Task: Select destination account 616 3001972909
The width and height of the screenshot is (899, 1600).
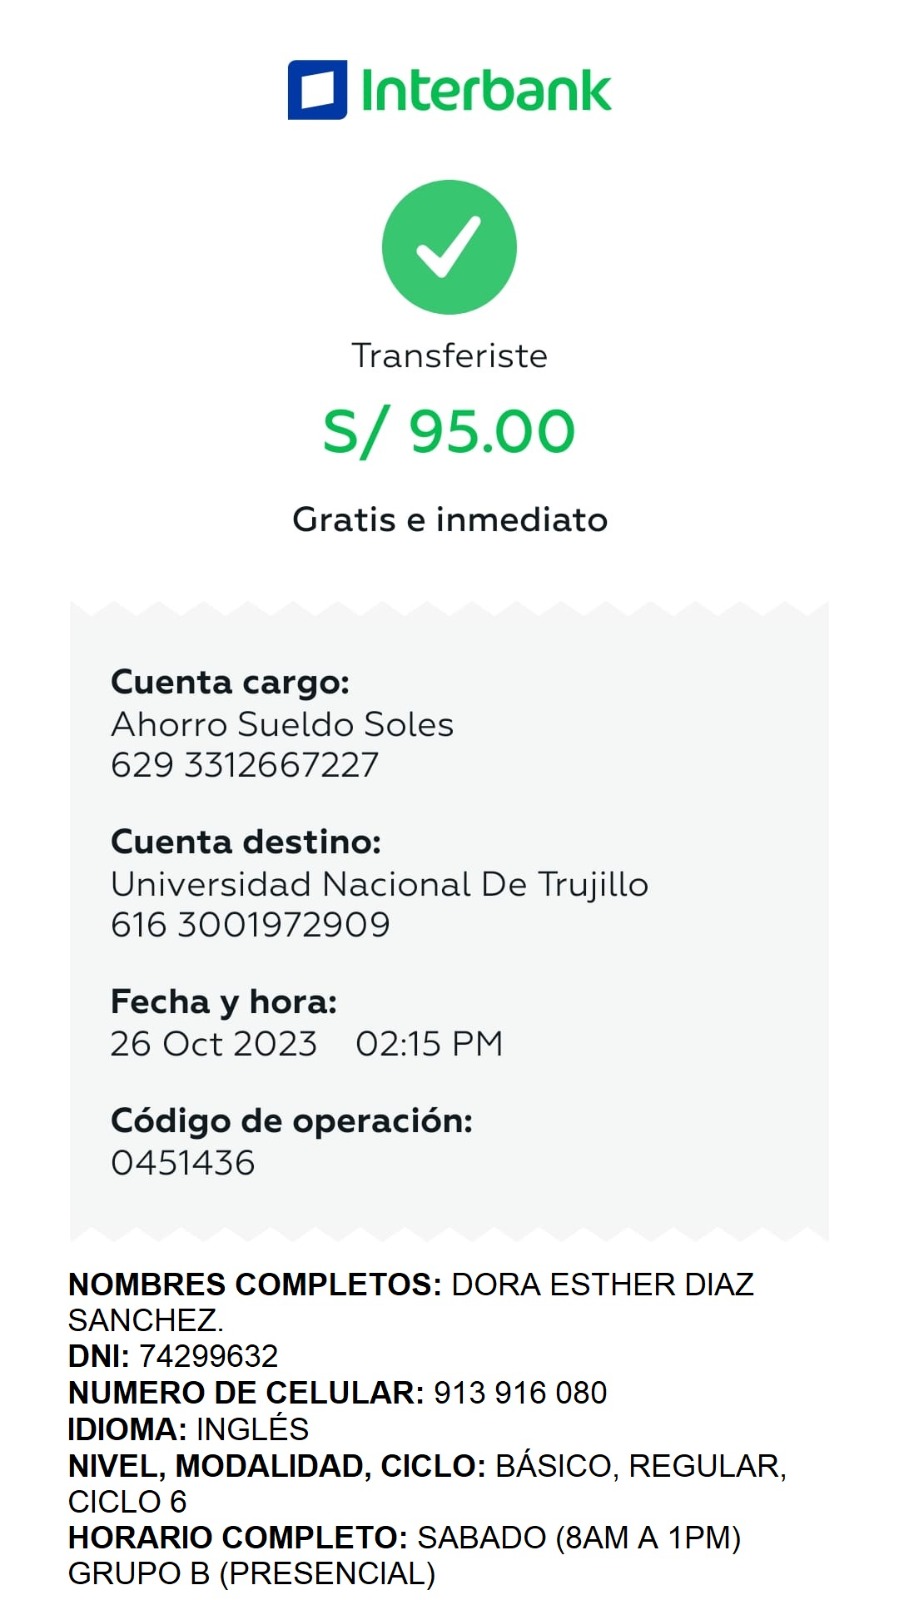Action: (250, 925)
